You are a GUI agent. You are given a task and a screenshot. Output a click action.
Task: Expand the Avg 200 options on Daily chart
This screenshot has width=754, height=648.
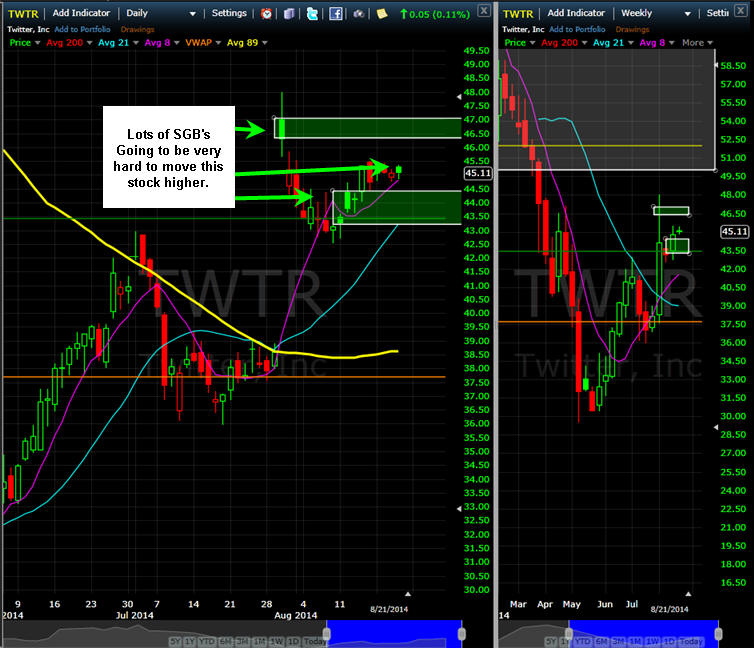89,43
